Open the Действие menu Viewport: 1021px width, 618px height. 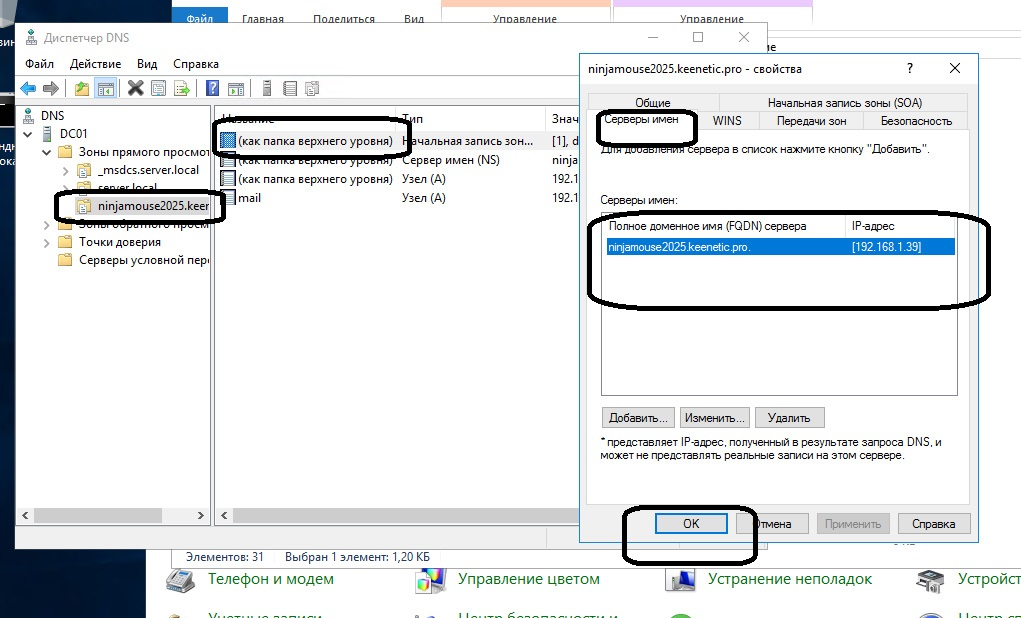pyautogui.click(x=95, y=64)
